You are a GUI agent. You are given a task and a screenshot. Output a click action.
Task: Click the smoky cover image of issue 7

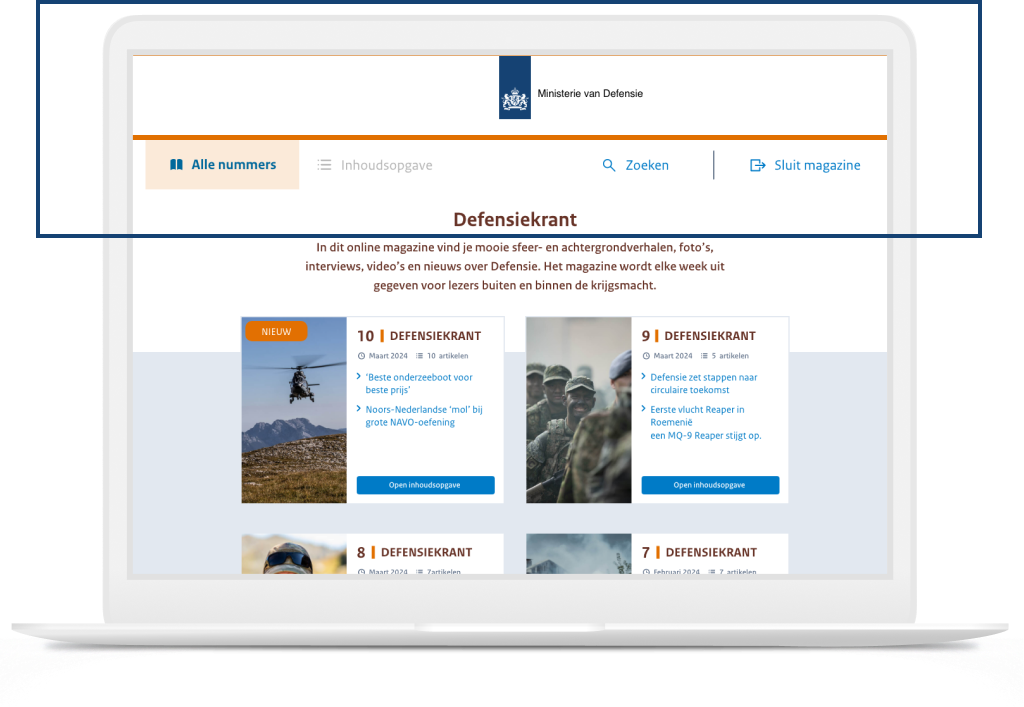[579, 554]
